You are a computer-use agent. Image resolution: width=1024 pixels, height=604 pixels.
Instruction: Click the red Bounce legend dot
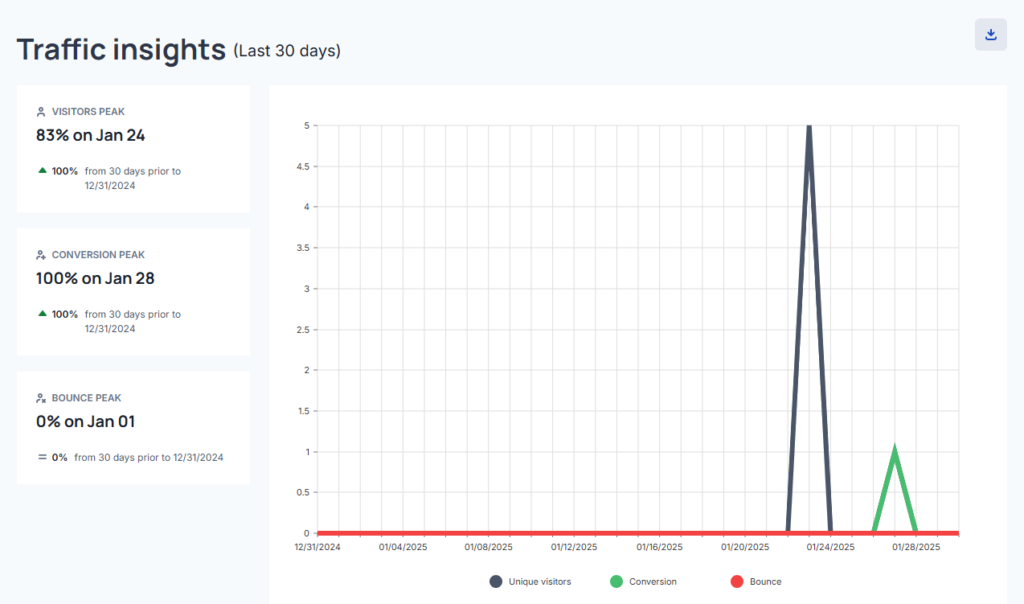[737, 581]
